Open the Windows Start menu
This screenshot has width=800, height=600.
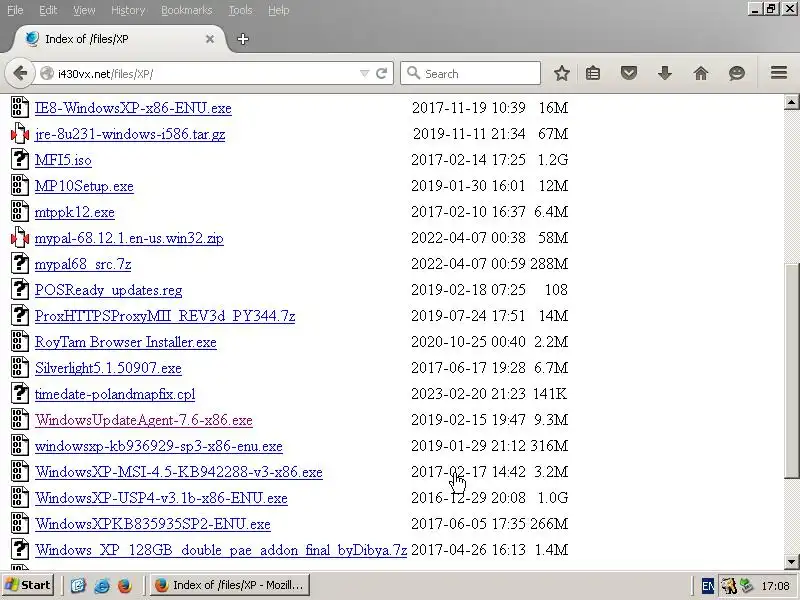point(28,585)
